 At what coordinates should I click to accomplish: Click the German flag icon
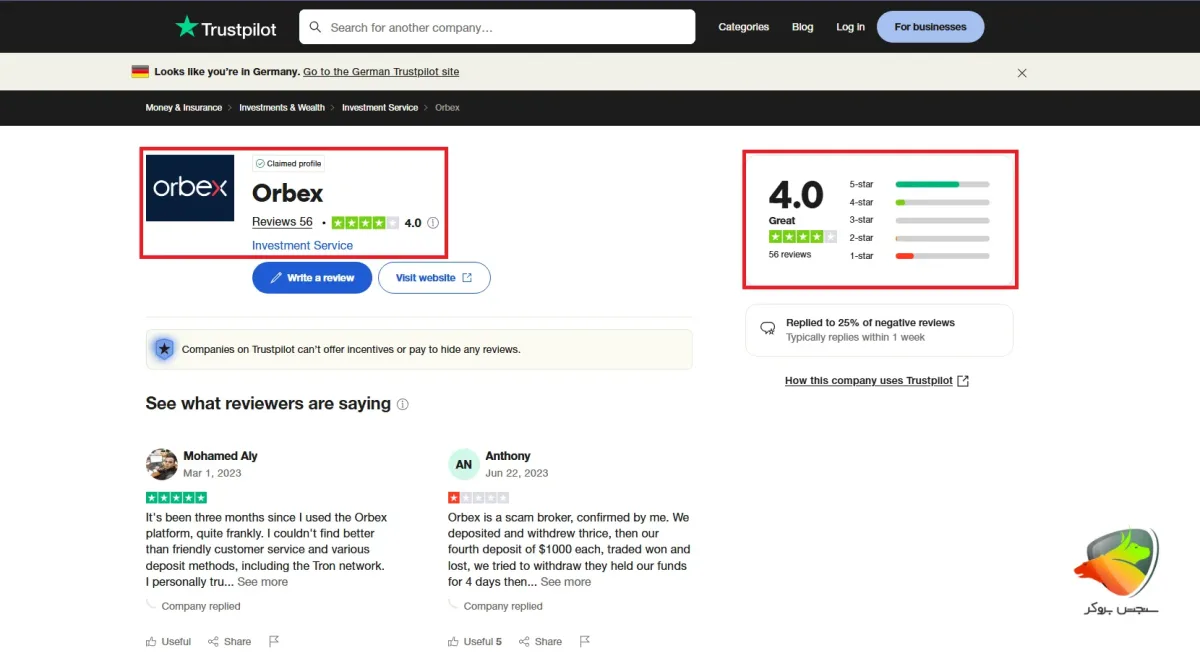(x=140, y=72)
